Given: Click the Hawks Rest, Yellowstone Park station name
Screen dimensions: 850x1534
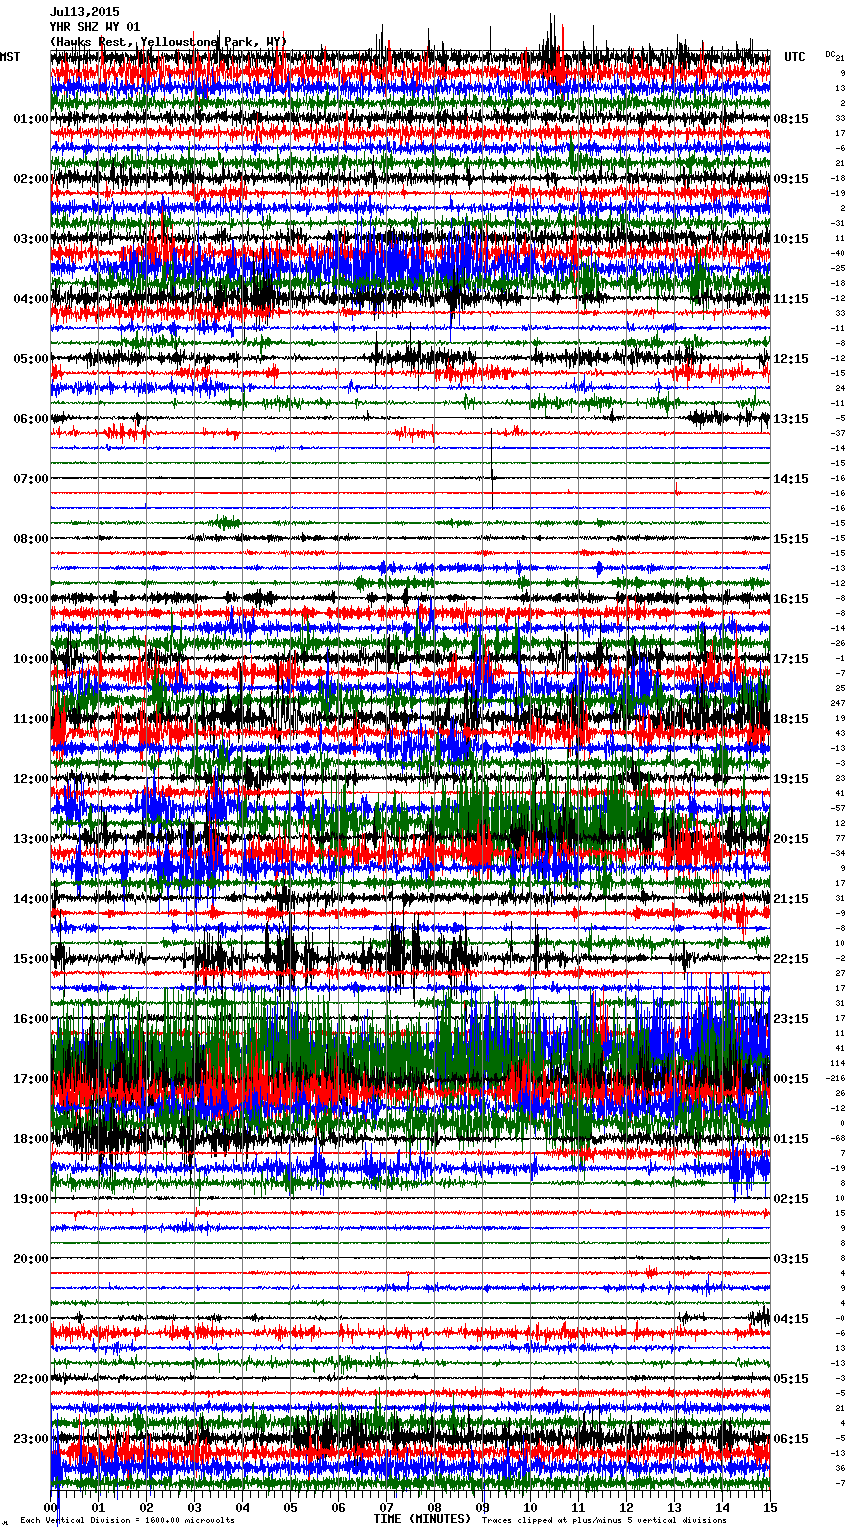Looking at the screenshot, I should coord(168,42).
